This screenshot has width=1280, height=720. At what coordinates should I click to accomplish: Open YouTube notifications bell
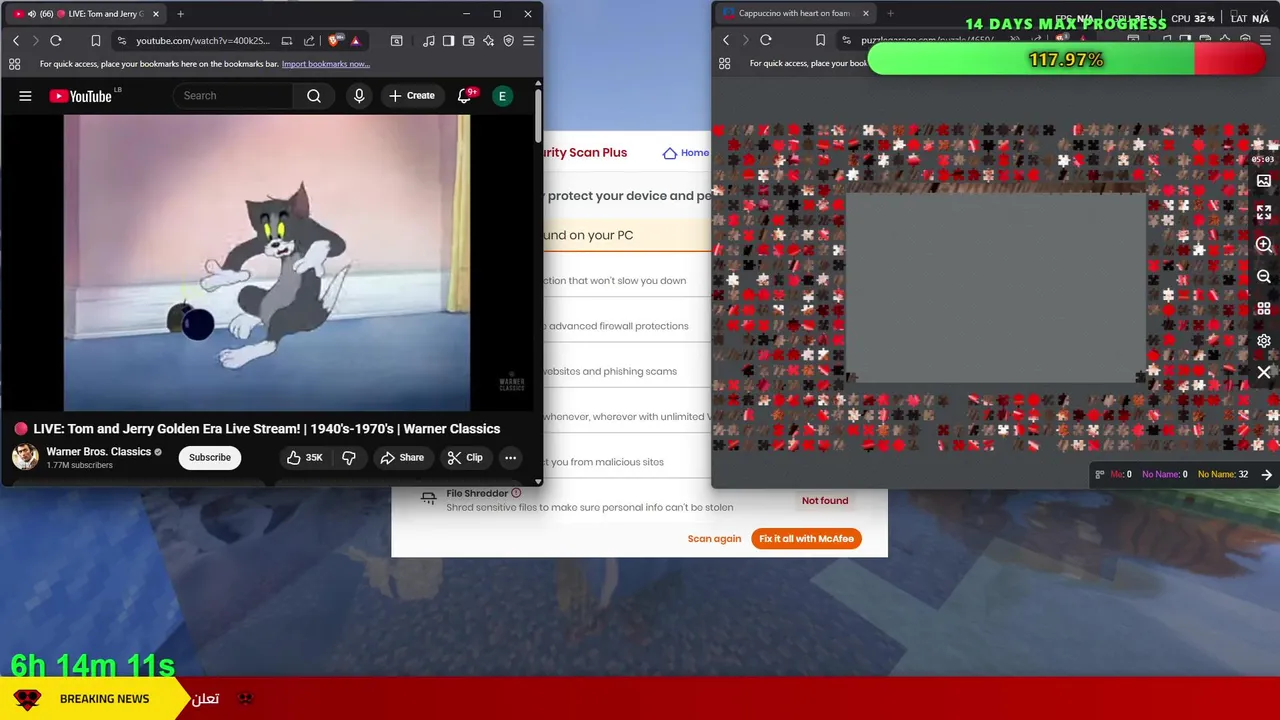[x=464, y=96]
